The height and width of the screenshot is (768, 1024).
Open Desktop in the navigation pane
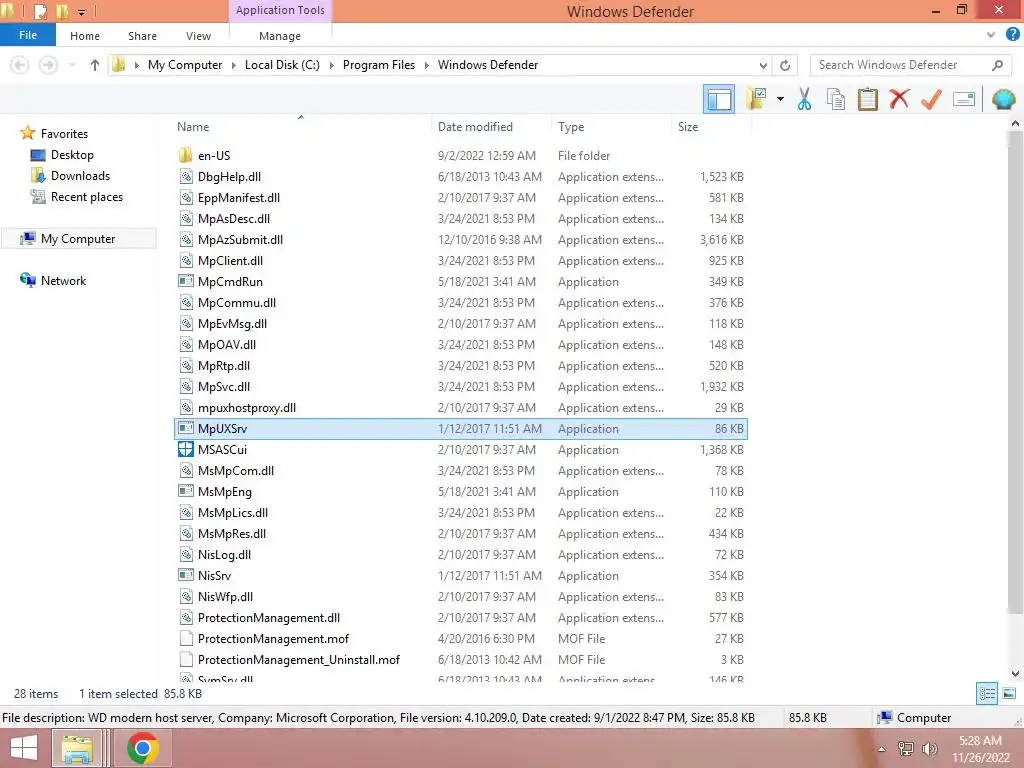pos(72,155)
